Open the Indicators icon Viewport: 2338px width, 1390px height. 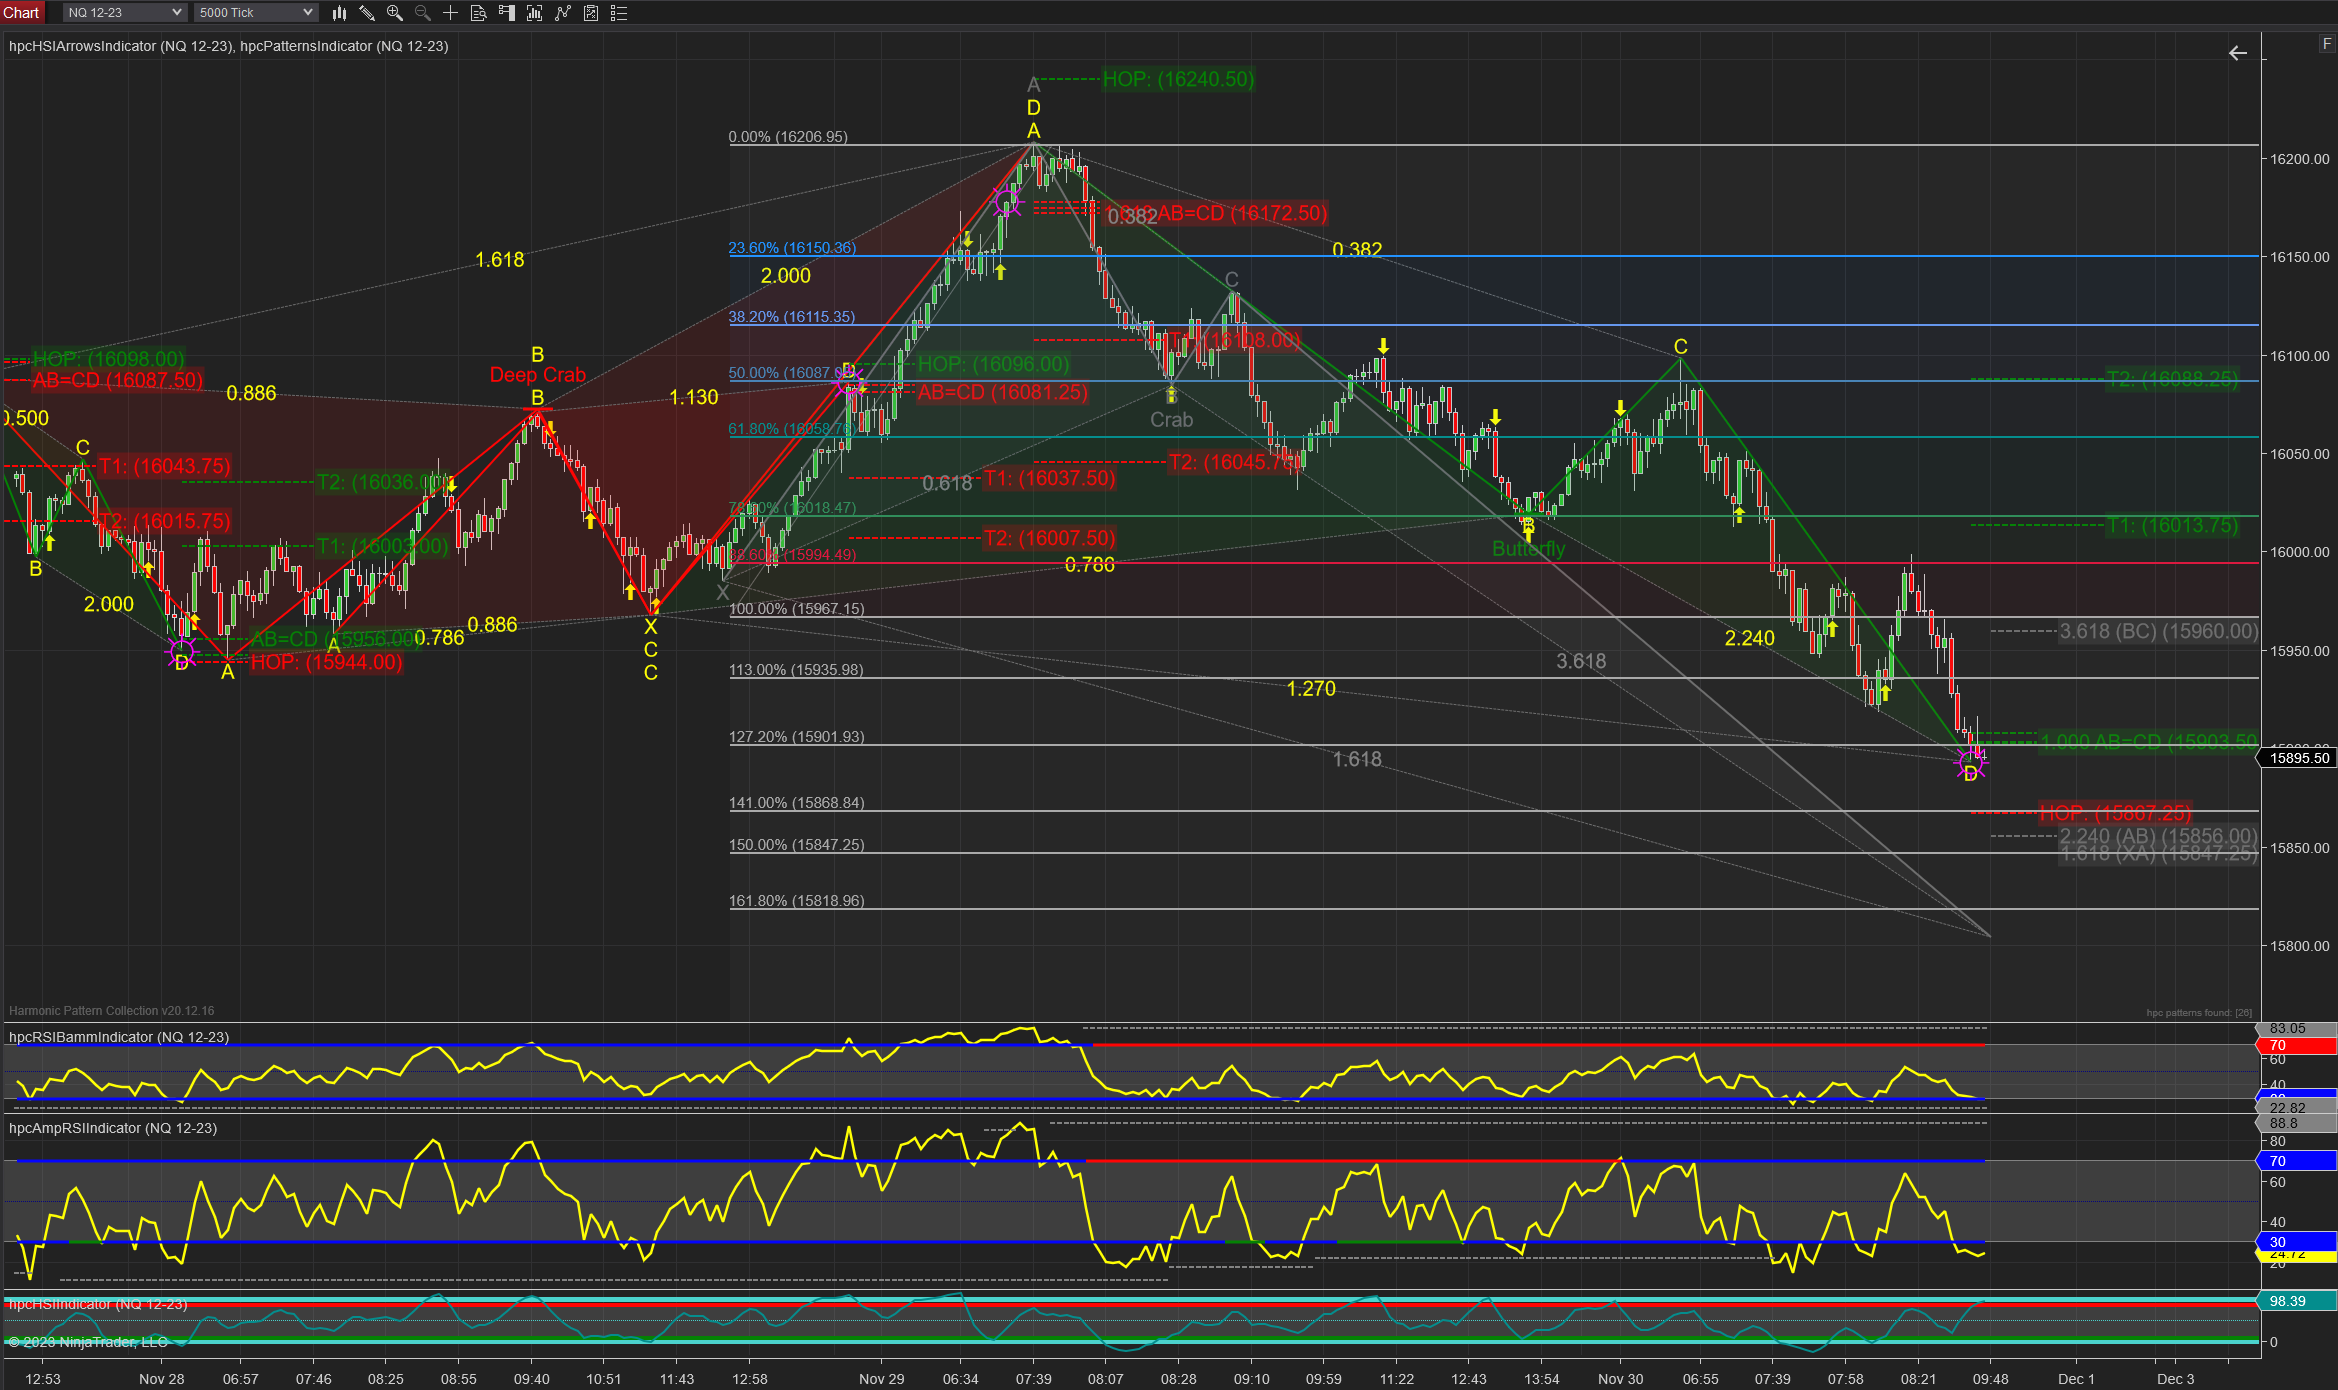click(x=563, y=13)
